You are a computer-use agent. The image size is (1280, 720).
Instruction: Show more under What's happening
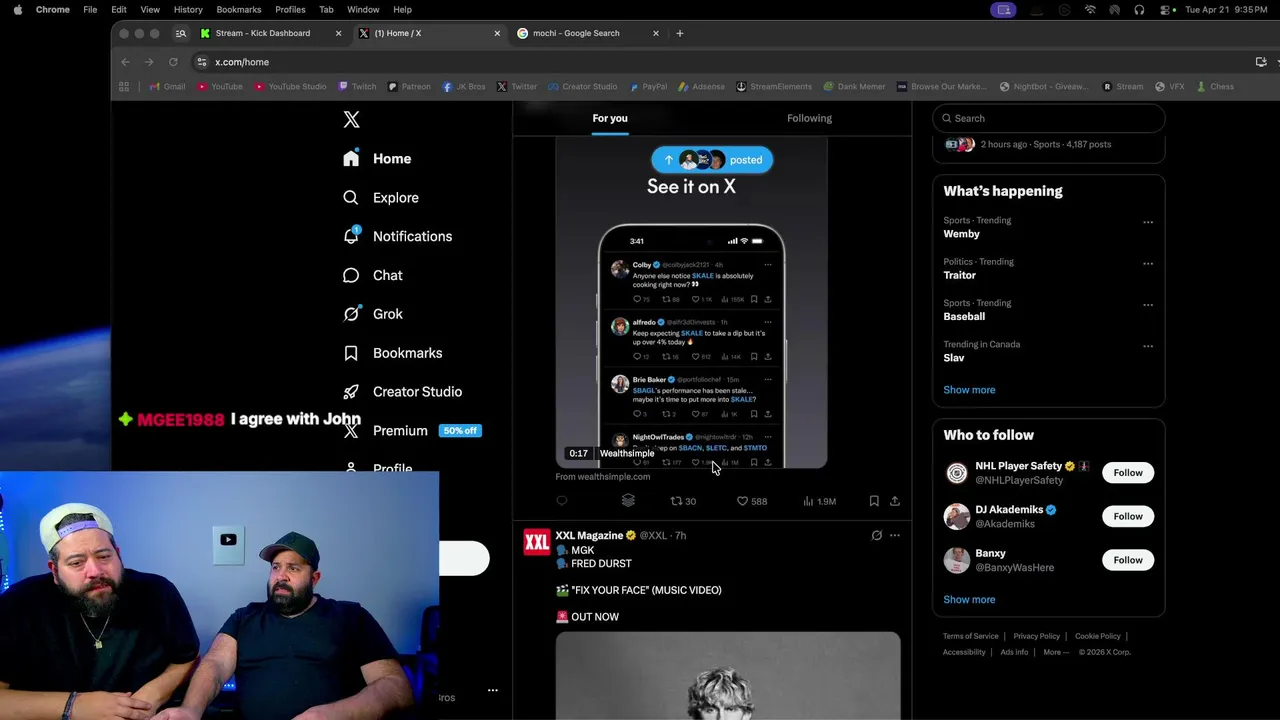[969, 390]
